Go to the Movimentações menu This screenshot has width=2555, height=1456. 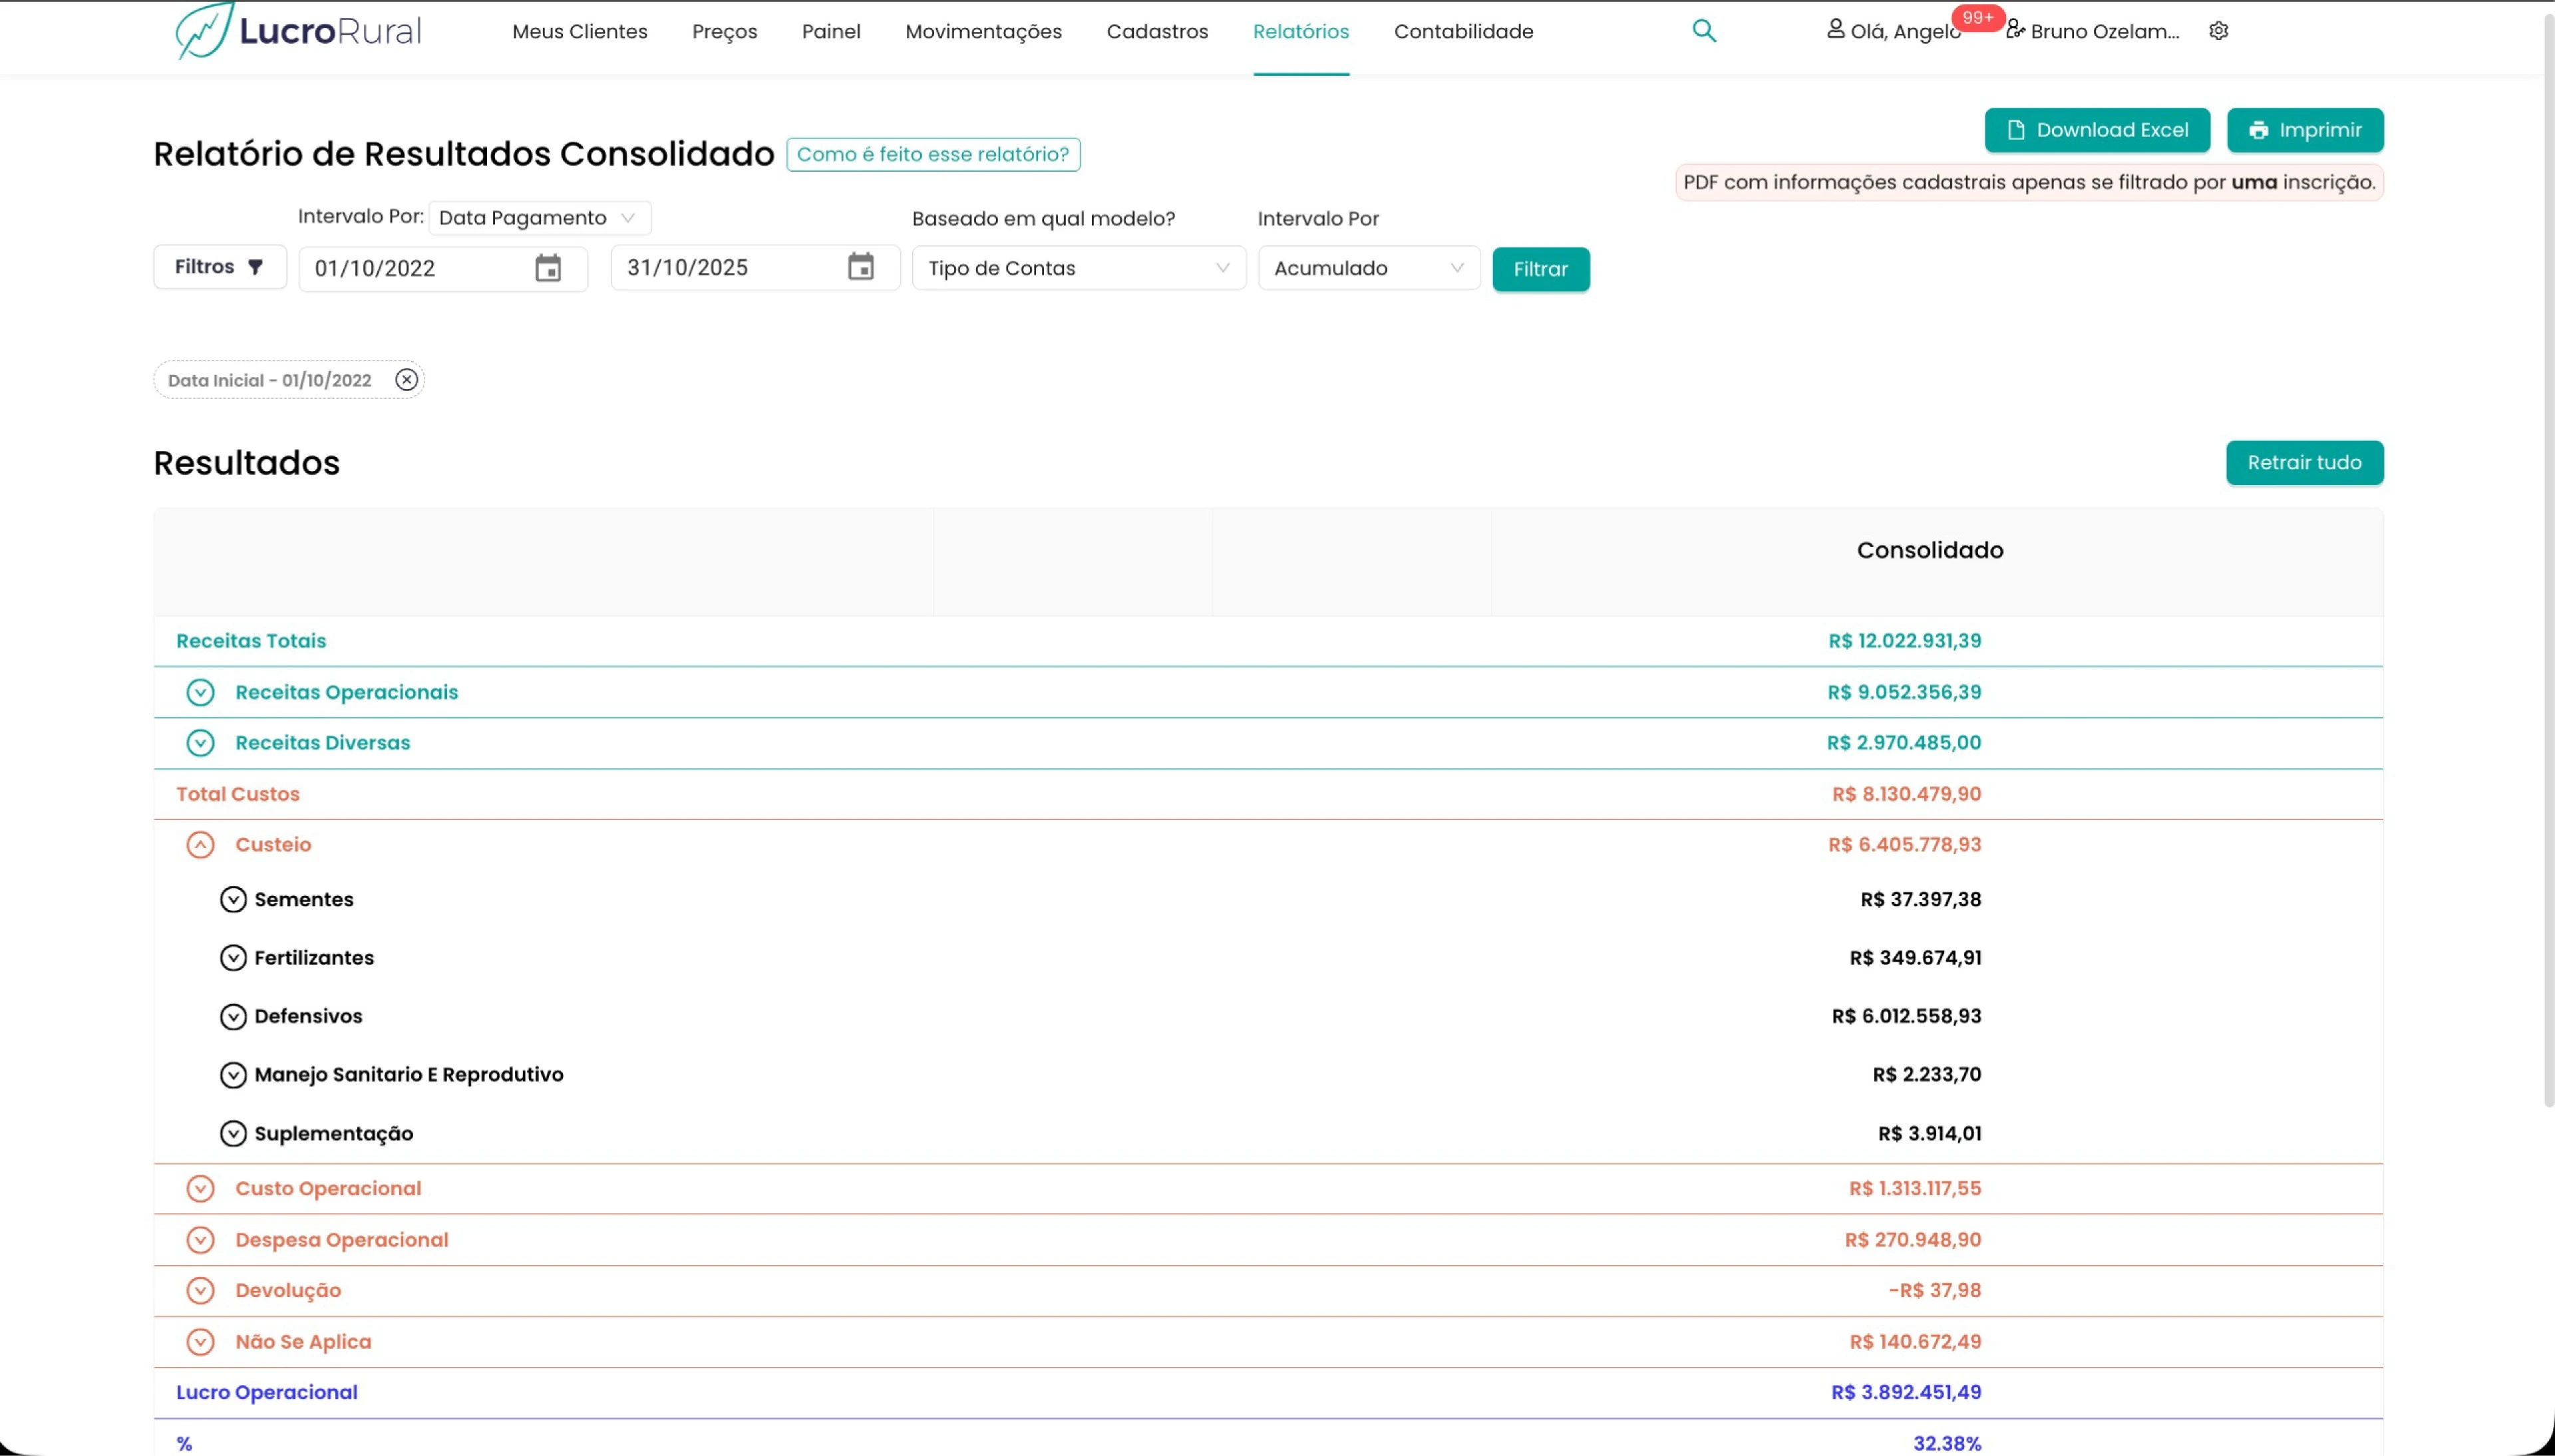coord(983,31)
